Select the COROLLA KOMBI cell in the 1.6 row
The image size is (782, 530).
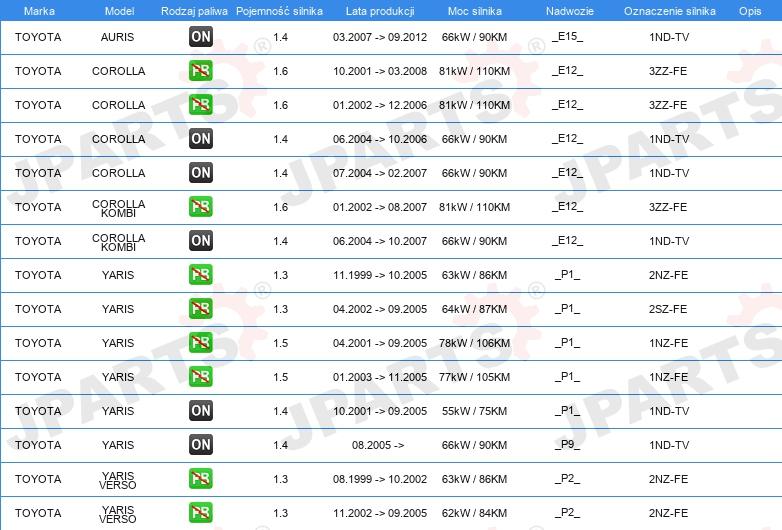click(119, 208)
